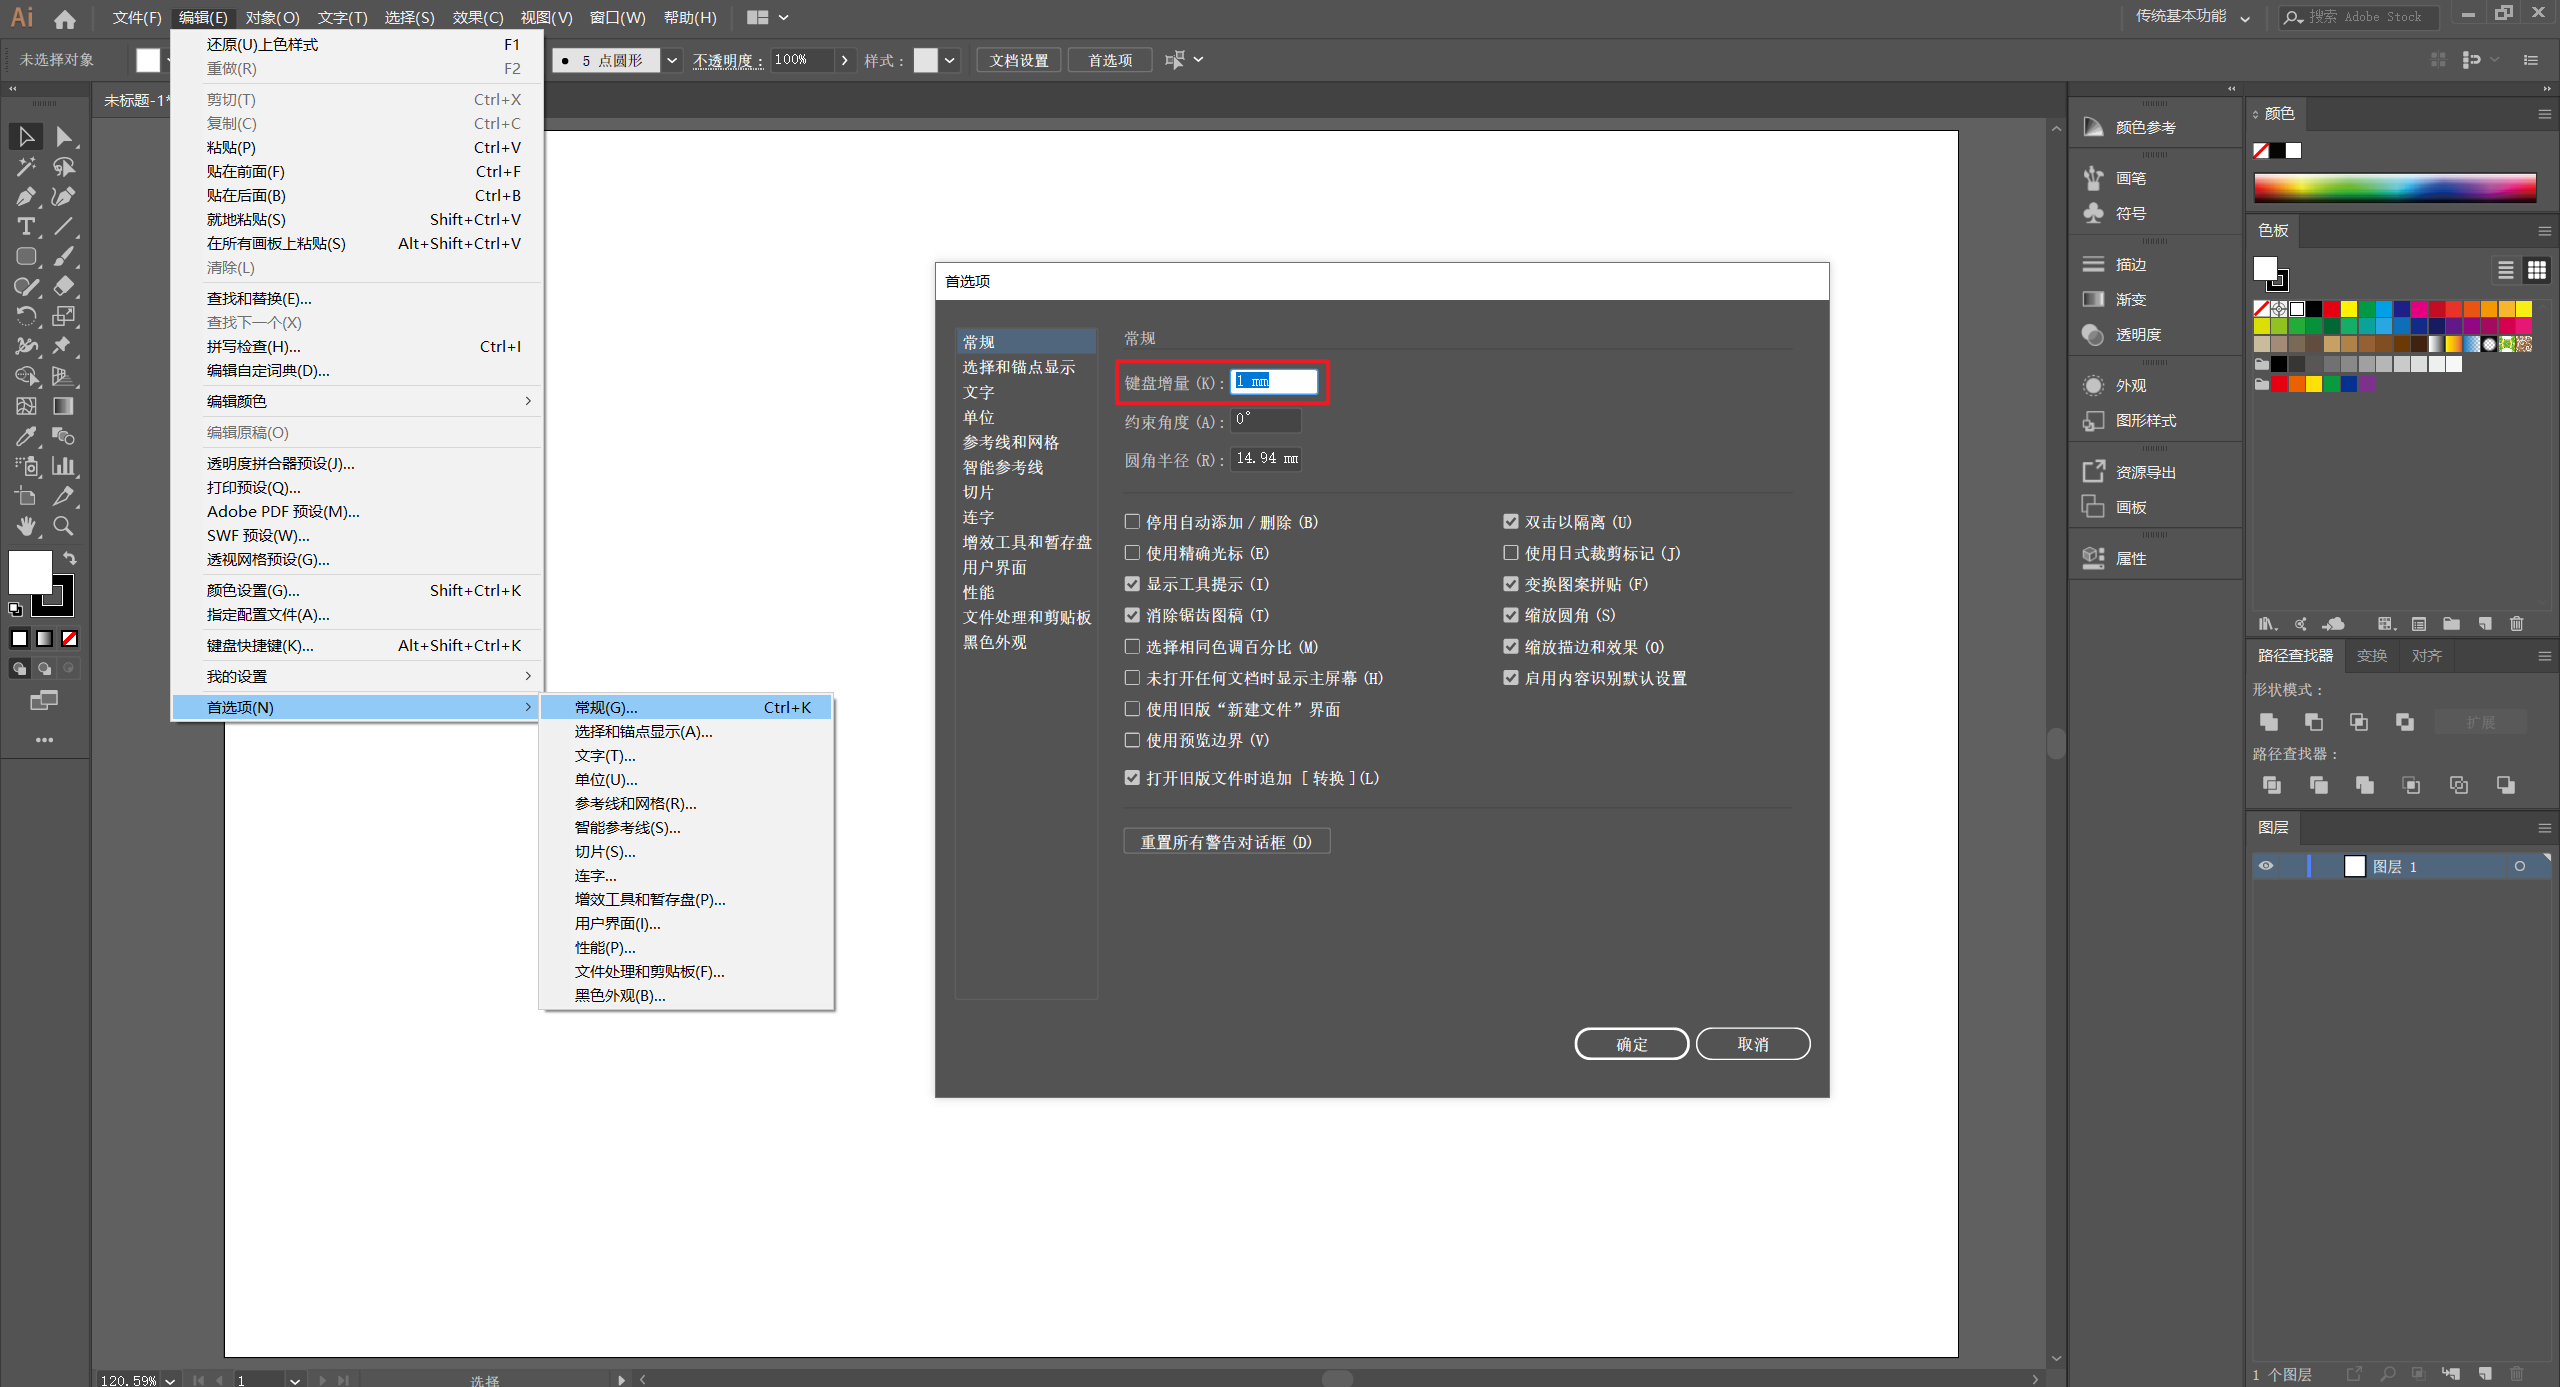Choose 单位(U)... from preferences submenu
This screenshot has width=2560, height=1387.
[606, 780]
